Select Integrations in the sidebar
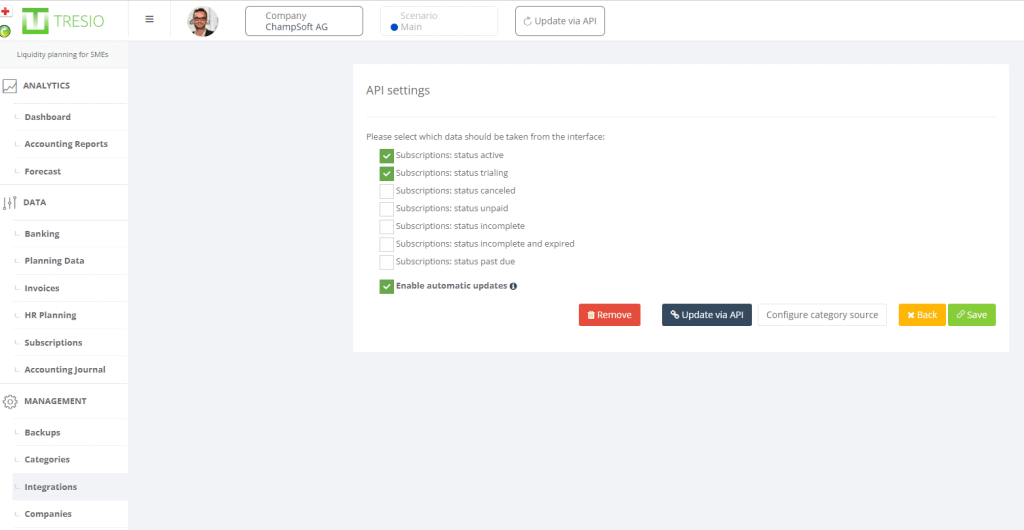This screenshot has width=1024, height=530. pos(51,487)
